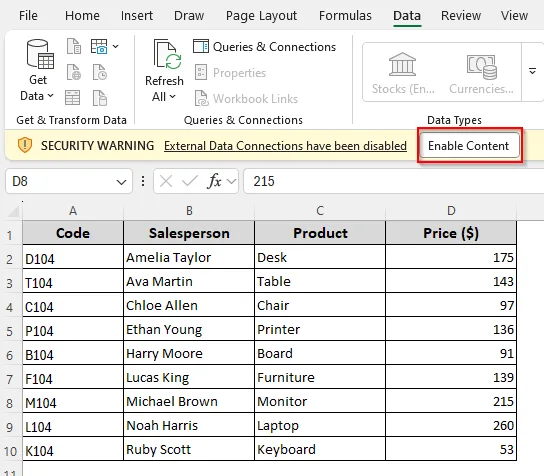The width and height of the screenshot is (544, 476).
Task: Click the Recent Sources clock document icon
Action: tap(100, 72)
